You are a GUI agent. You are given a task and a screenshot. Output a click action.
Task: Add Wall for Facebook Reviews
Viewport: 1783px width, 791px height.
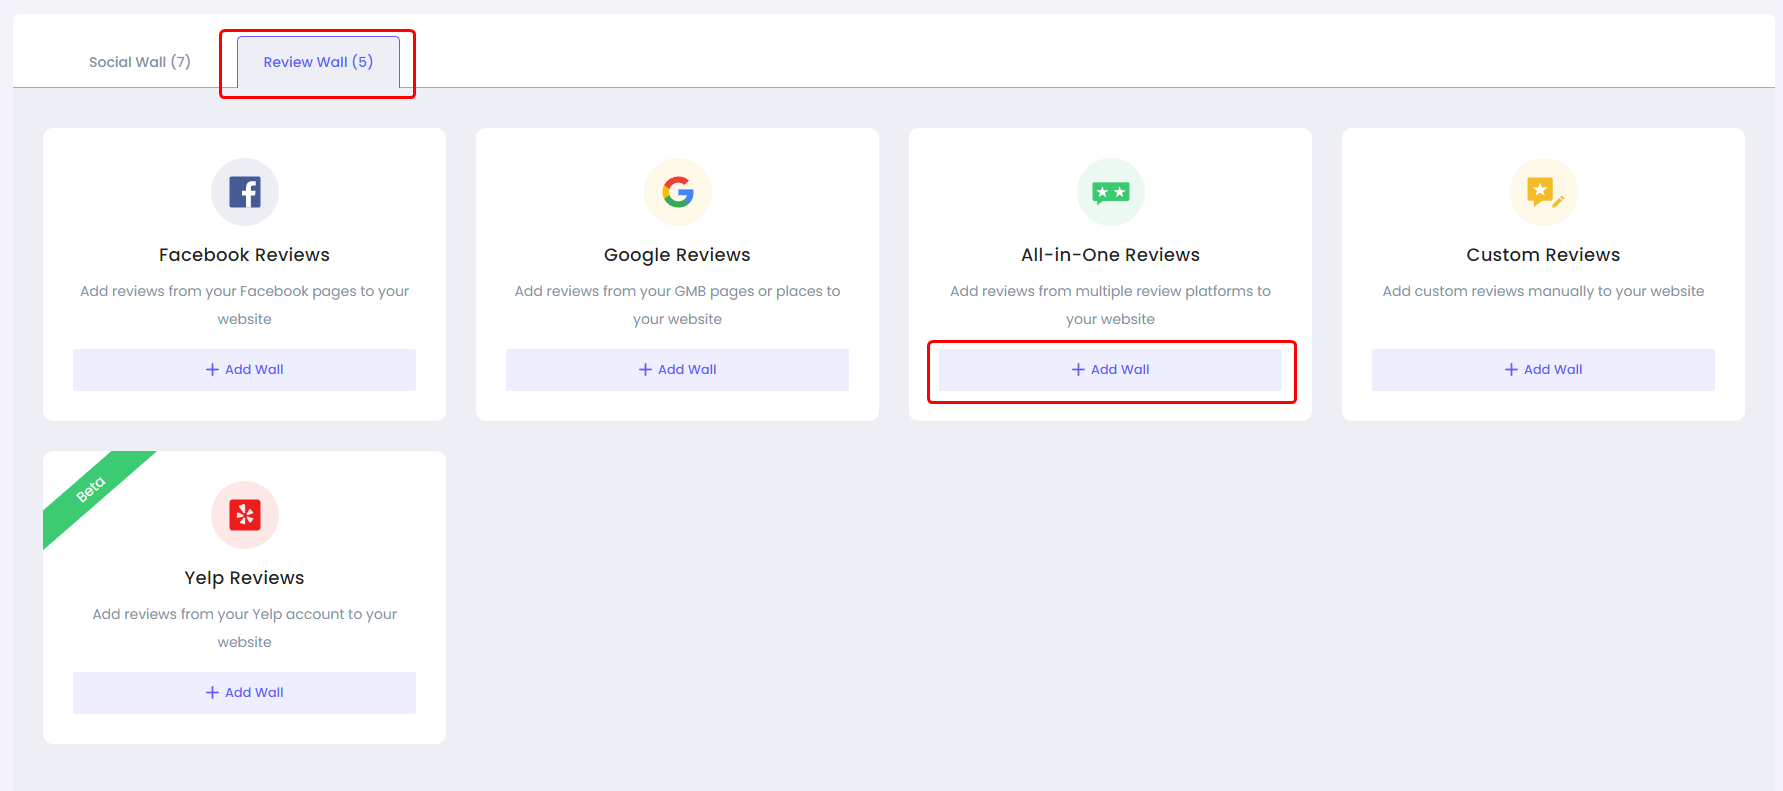tap(244, 370)
